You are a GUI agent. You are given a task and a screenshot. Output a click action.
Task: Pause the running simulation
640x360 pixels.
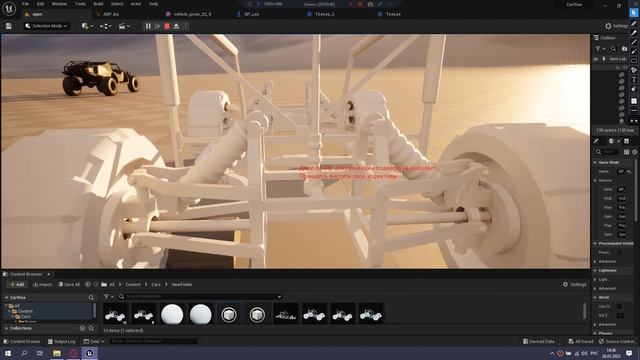pyautogui.click(x=148, y=26)
